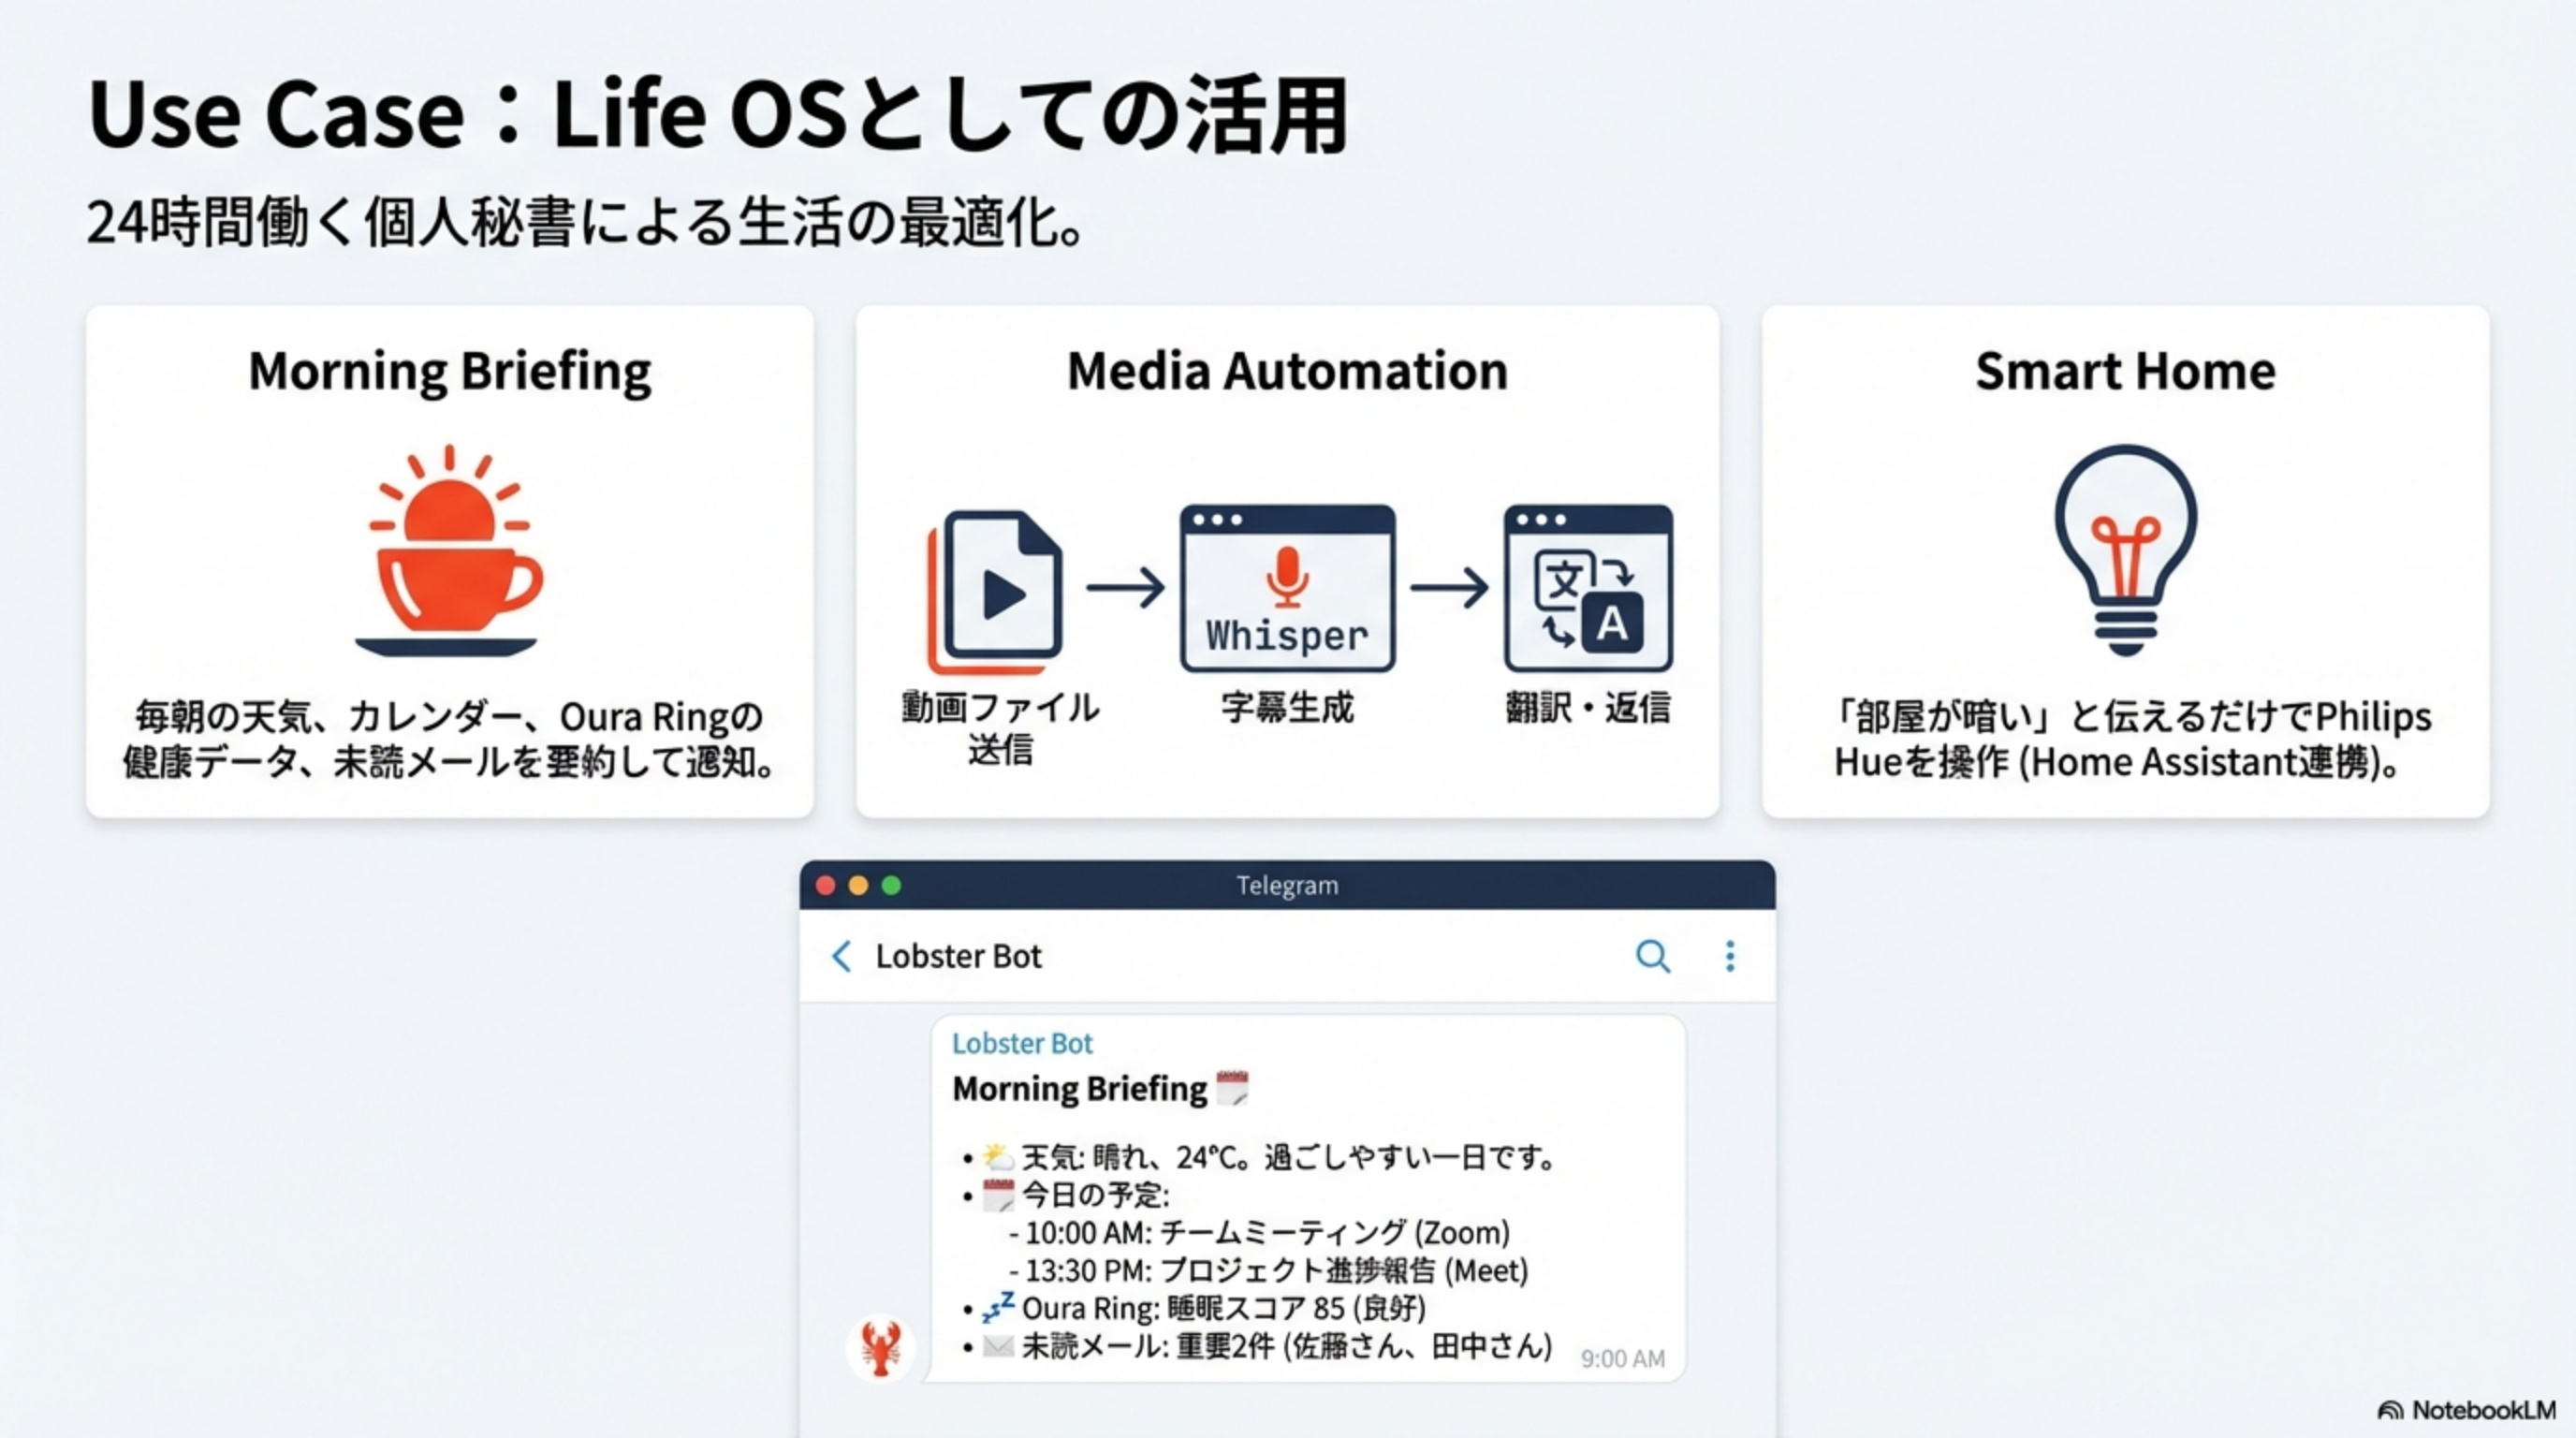This screenshot has width=2576, height=1438.
Task: Click the Media Automation card title
Action: tap(1287, 371)
